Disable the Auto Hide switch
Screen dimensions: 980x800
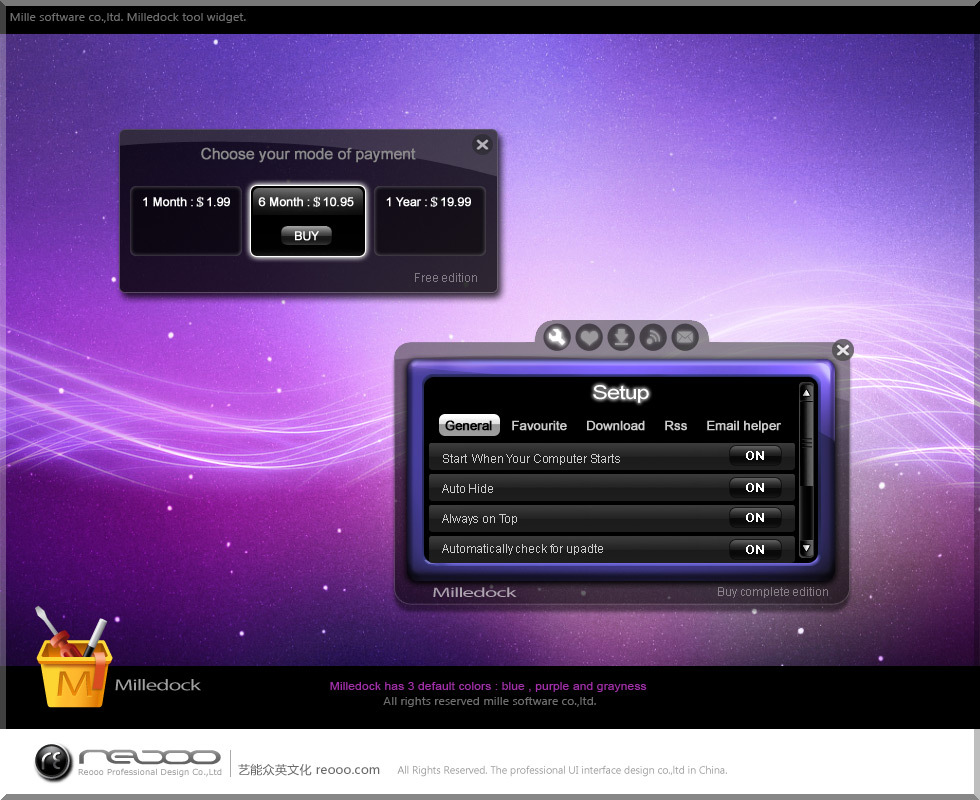[x=755, y=488]
